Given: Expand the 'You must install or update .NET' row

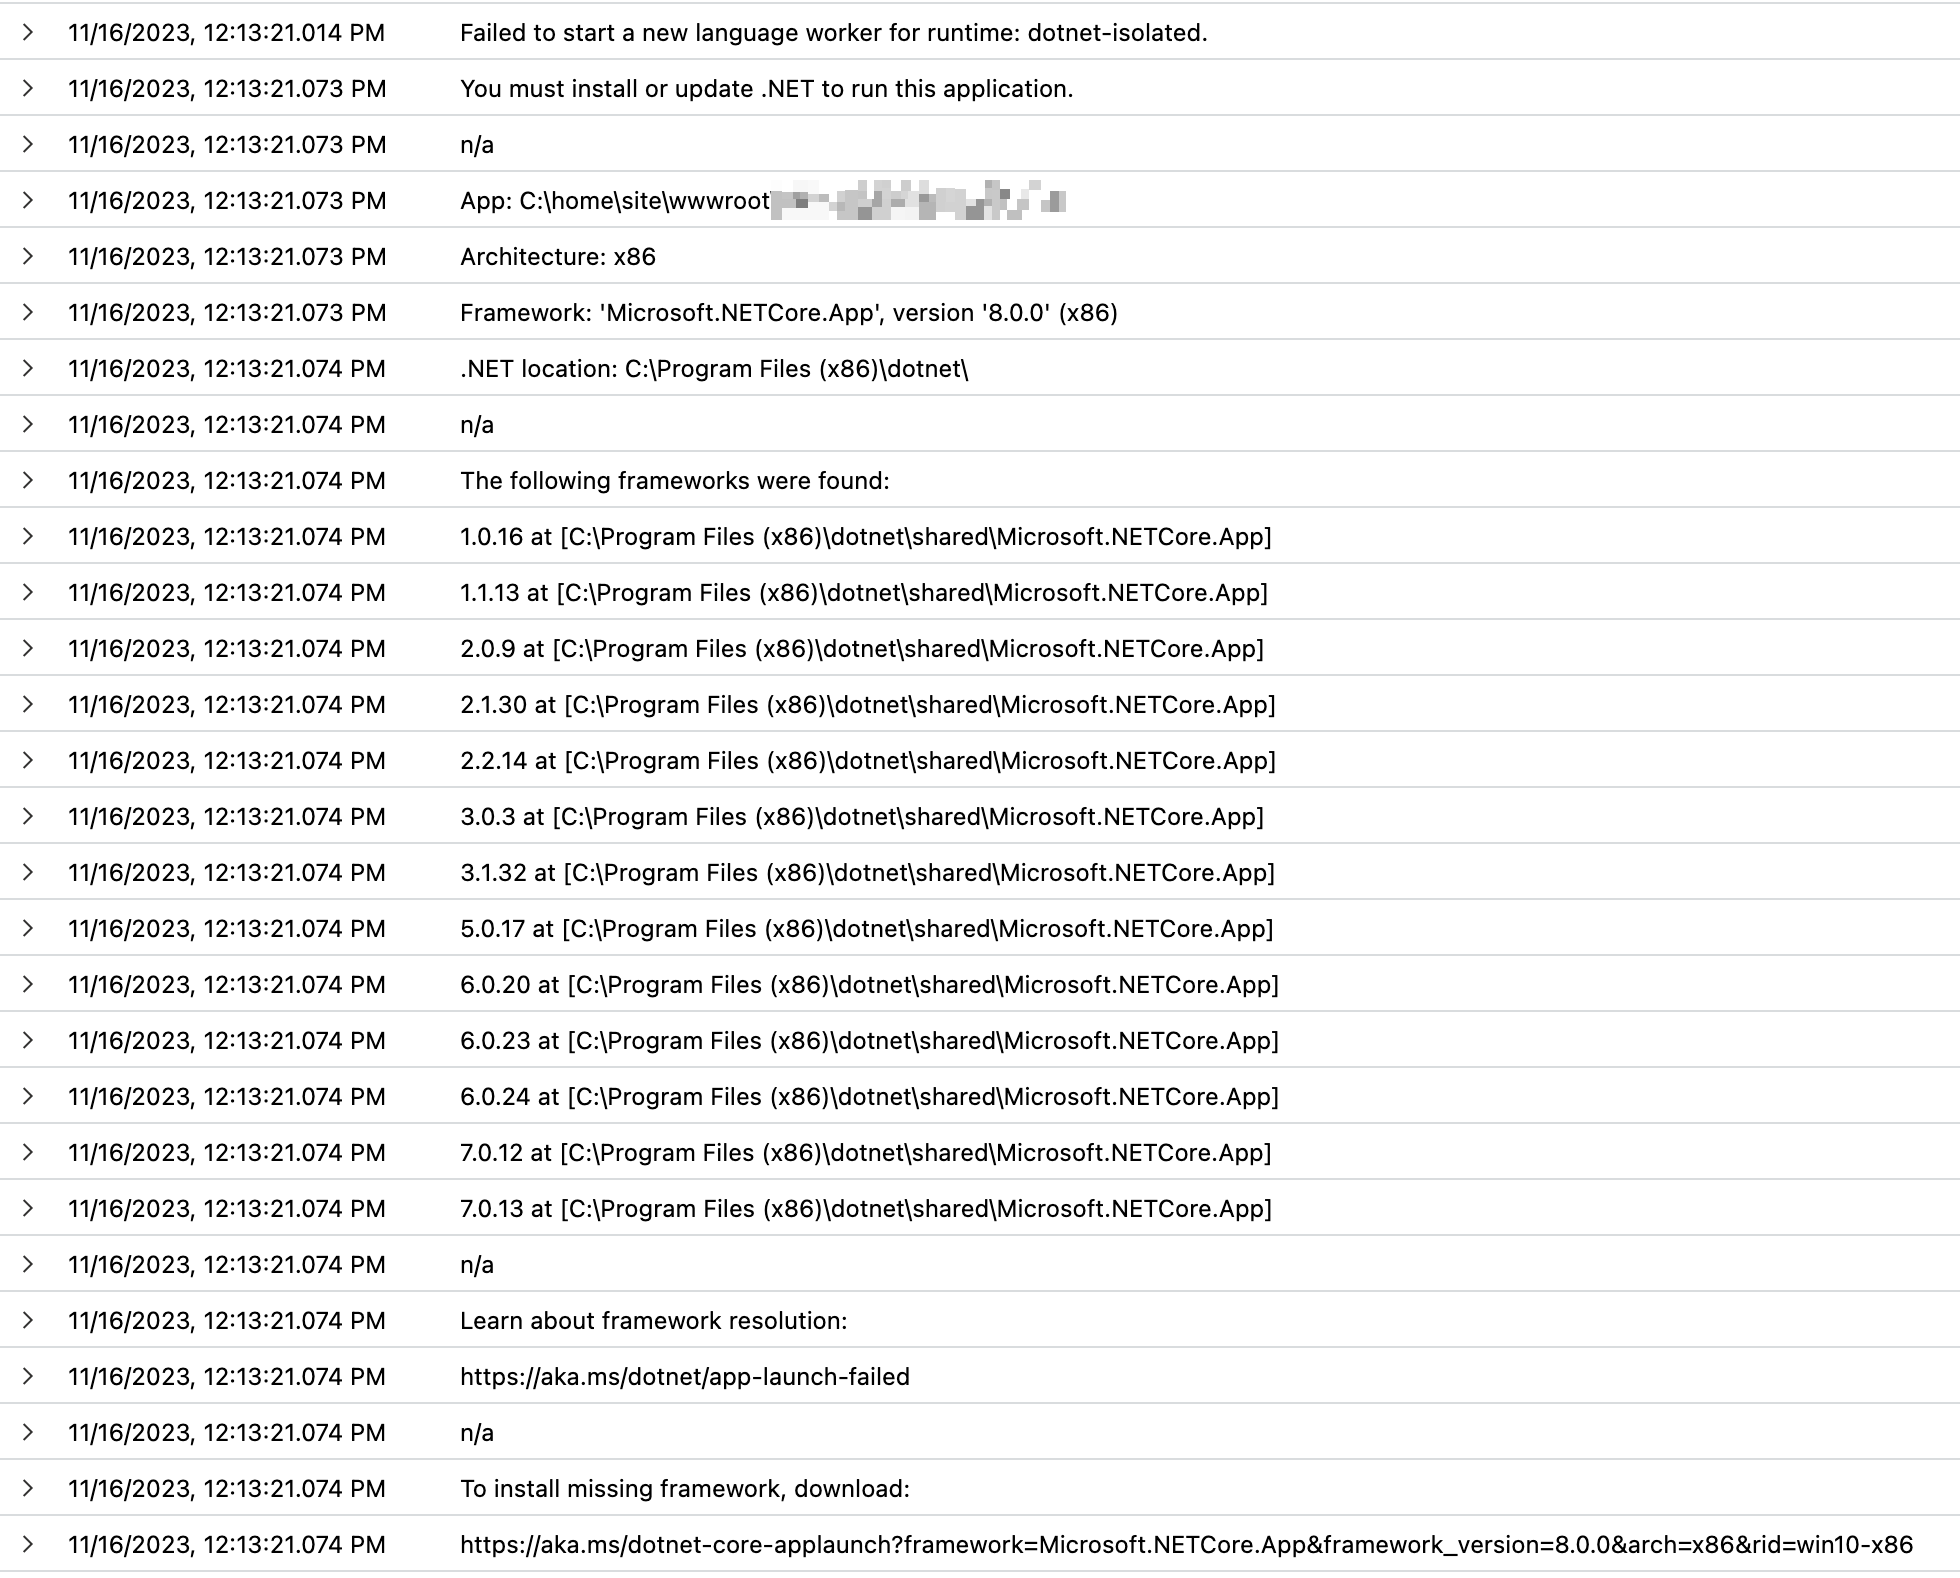Looking at the screenshot, I should pyautogui.click(x=27, y=89).
